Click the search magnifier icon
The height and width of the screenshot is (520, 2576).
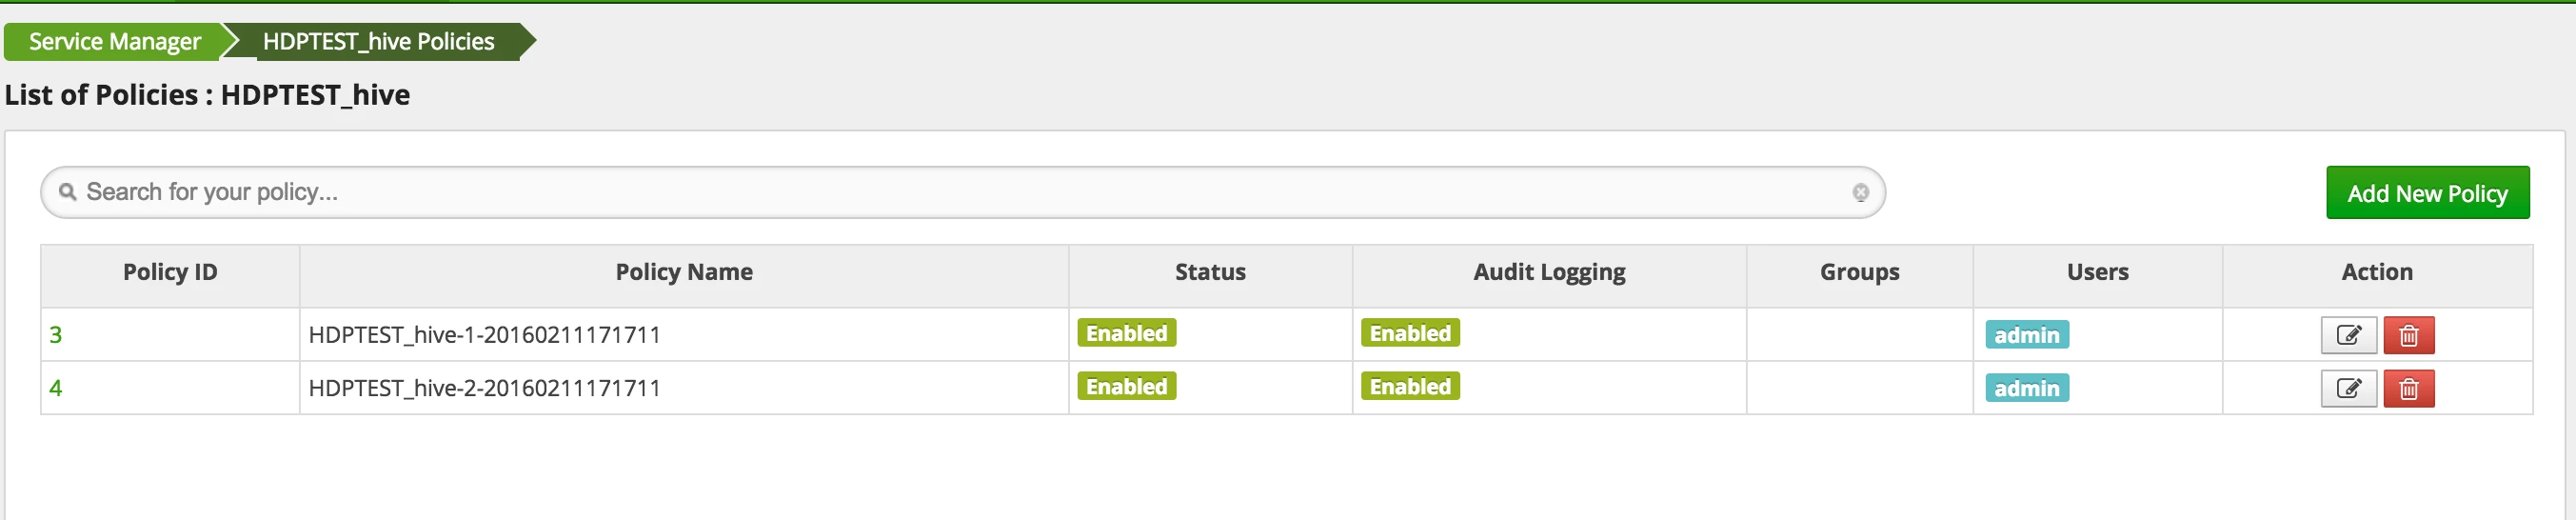[67, 191]
